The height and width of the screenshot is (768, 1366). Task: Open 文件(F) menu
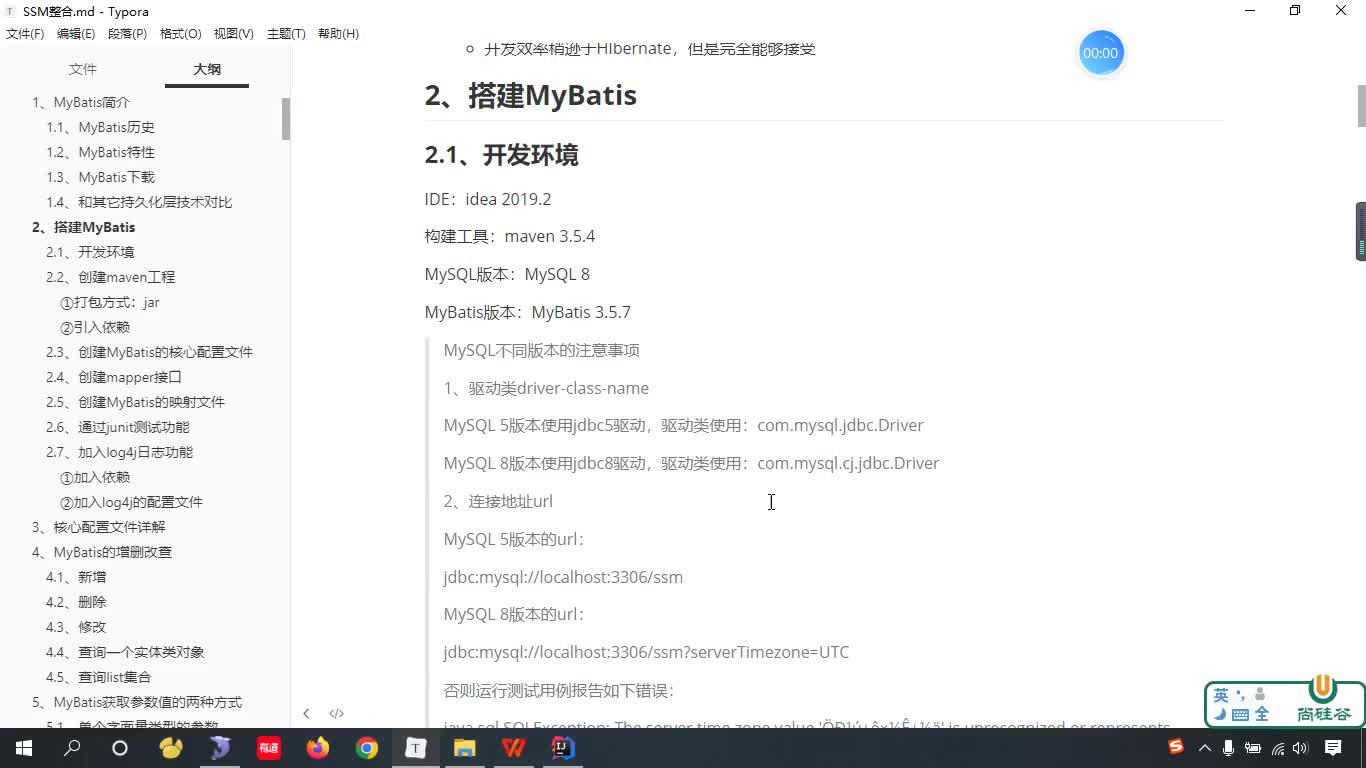(x=25, y=34)
